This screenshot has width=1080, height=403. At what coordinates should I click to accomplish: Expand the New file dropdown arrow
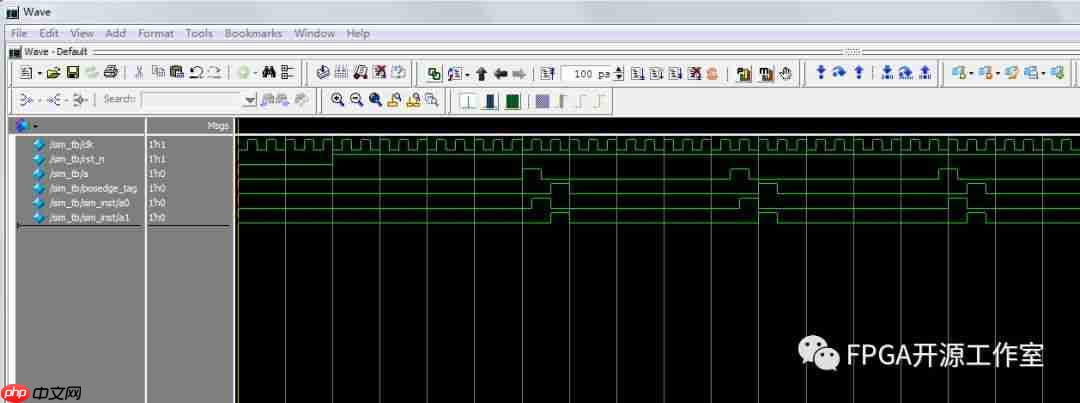point(39,73)
